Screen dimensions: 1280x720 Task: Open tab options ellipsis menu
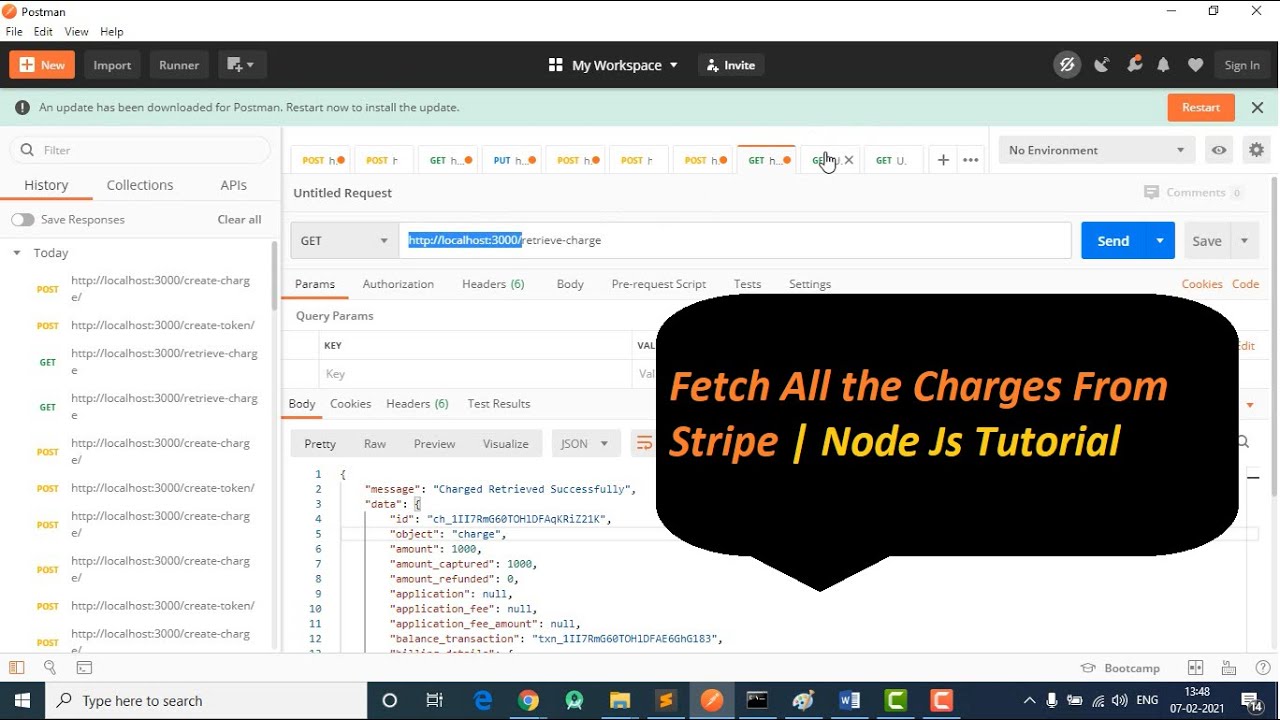[970, 160]
